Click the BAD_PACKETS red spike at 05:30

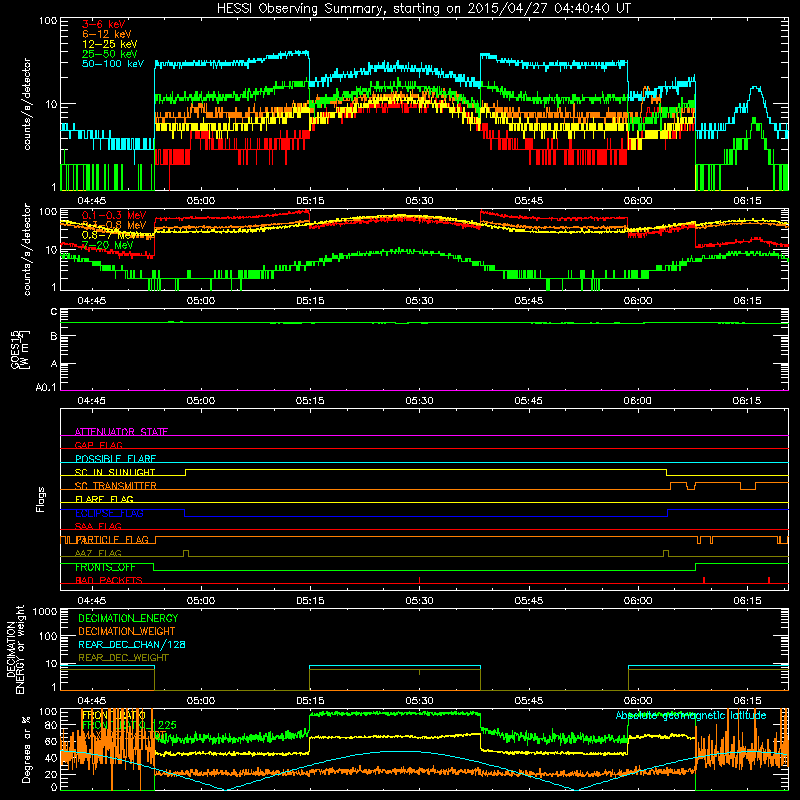[419, 580]
